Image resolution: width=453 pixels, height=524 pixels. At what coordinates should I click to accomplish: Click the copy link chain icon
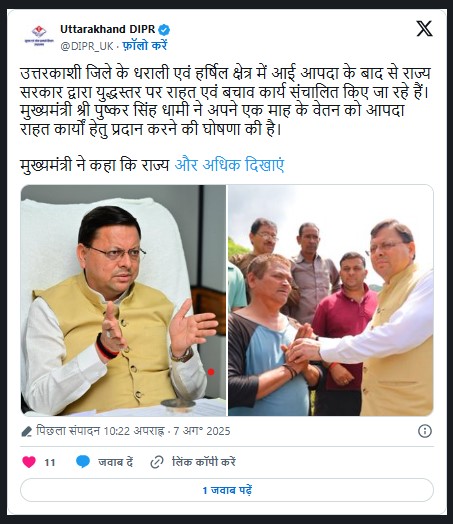157,462
